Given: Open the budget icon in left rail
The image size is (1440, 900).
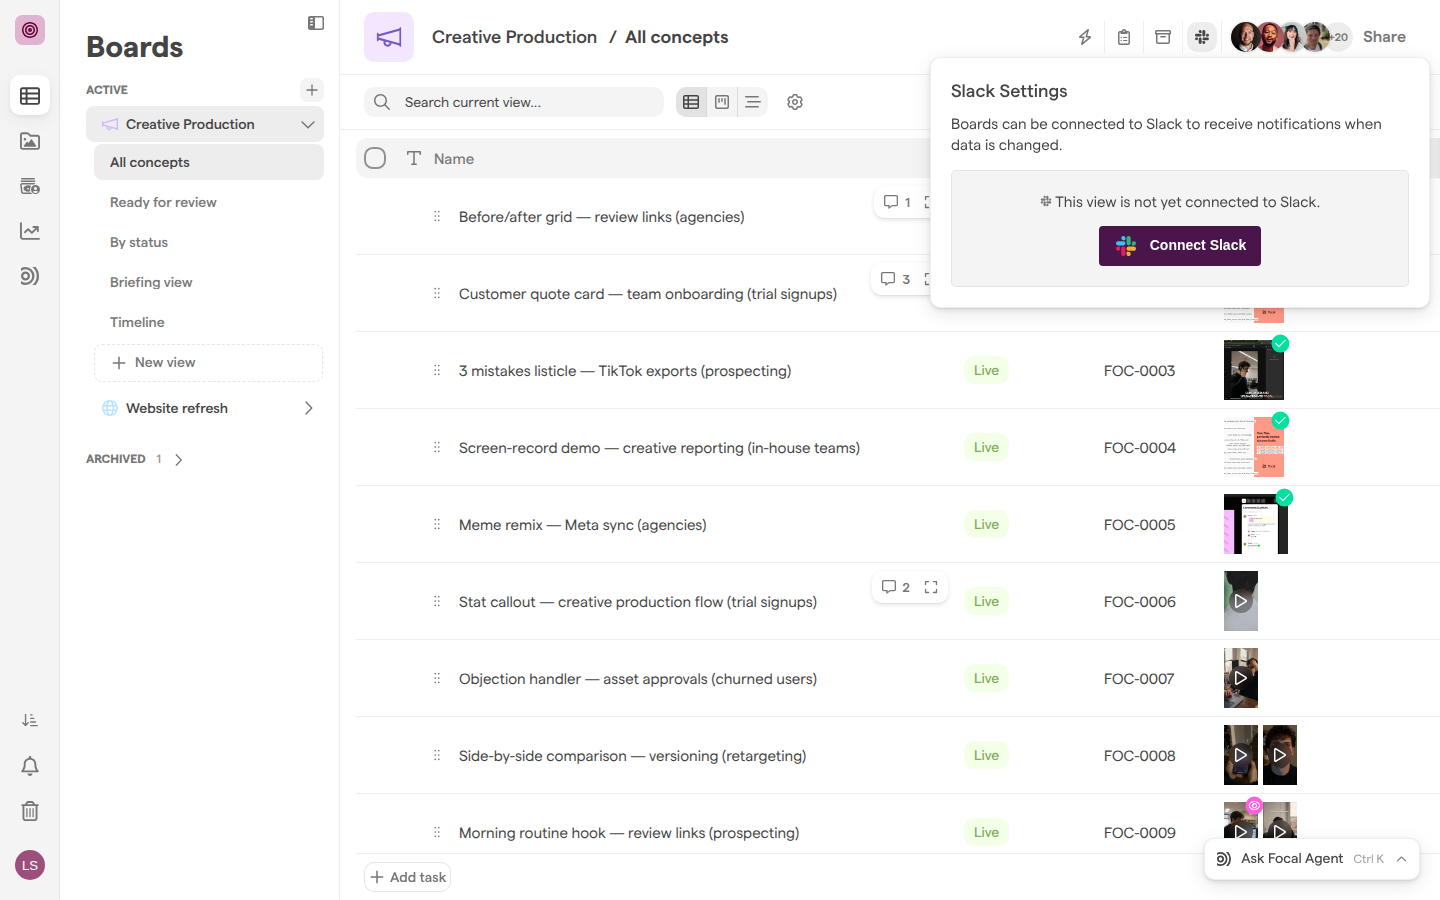Looking at the screenshot, I should click(30, 186).
